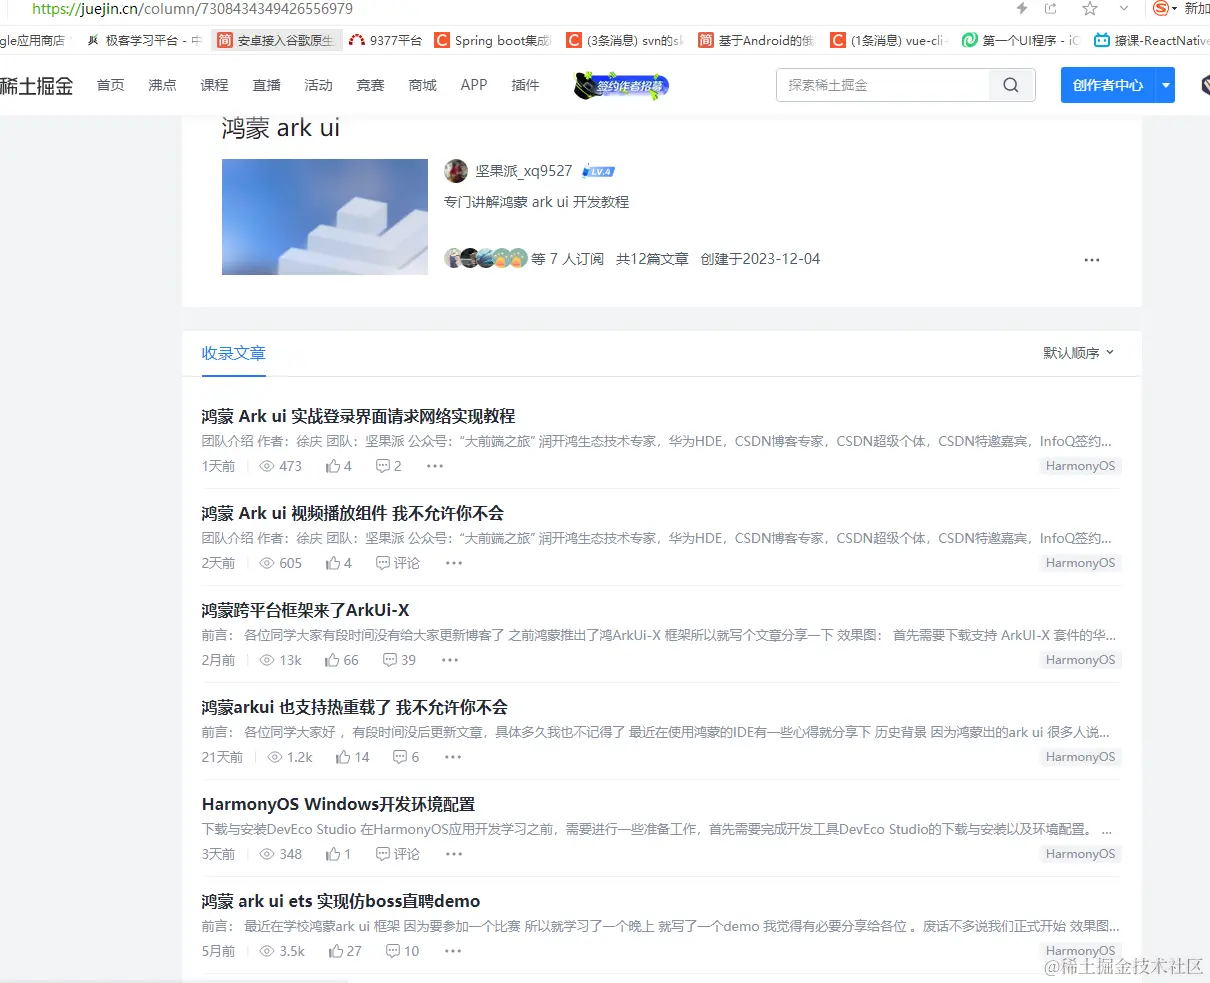The image size is (1210, 983).
Task: Open article 鸿蒙 Ark ui 视频播放组件
Action: [x=352, y=513]
